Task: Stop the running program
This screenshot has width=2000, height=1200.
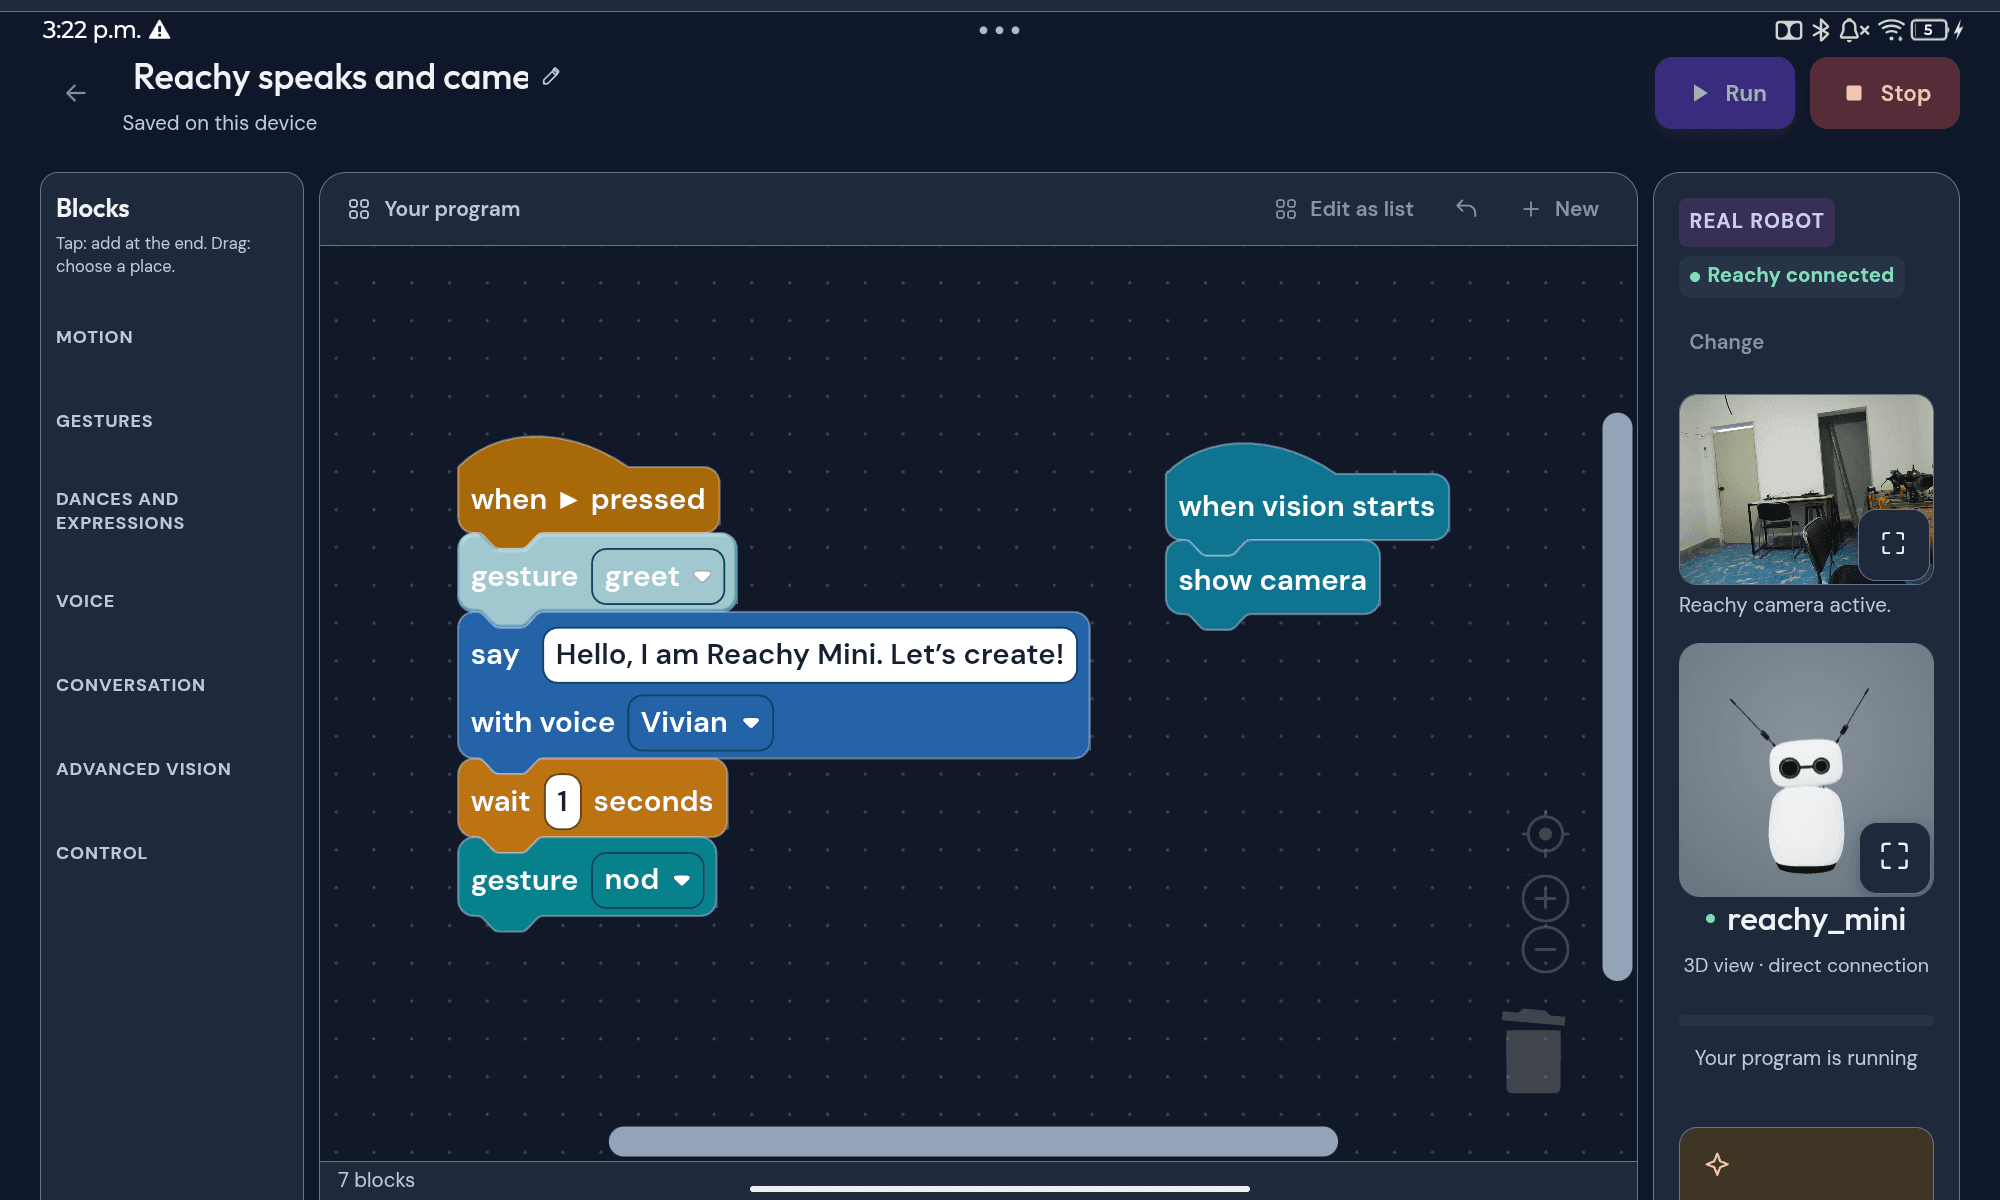Action: 1885,93
